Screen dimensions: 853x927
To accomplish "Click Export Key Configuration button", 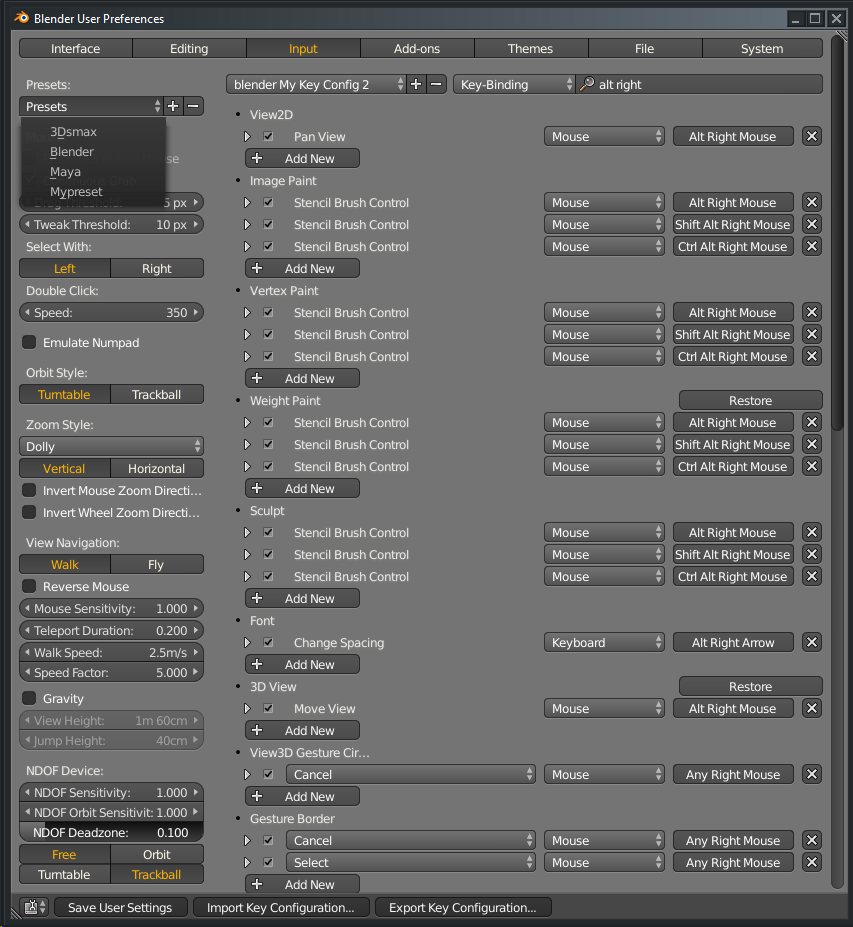I will [x=462, y=907].
